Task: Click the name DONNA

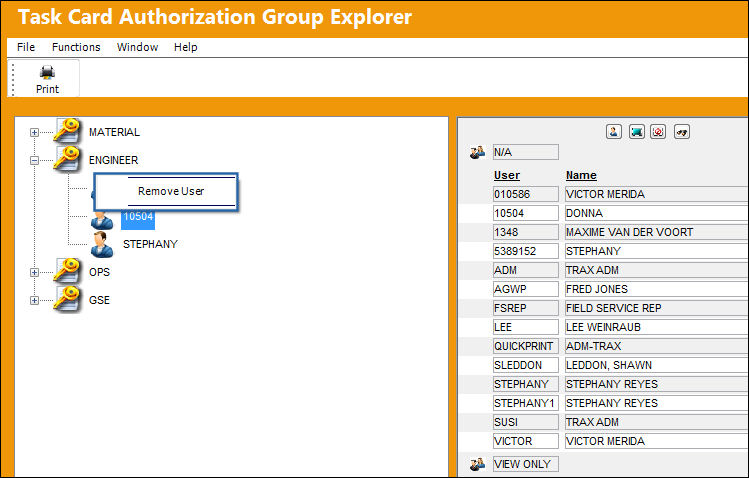Action: (x=584, y=213)
